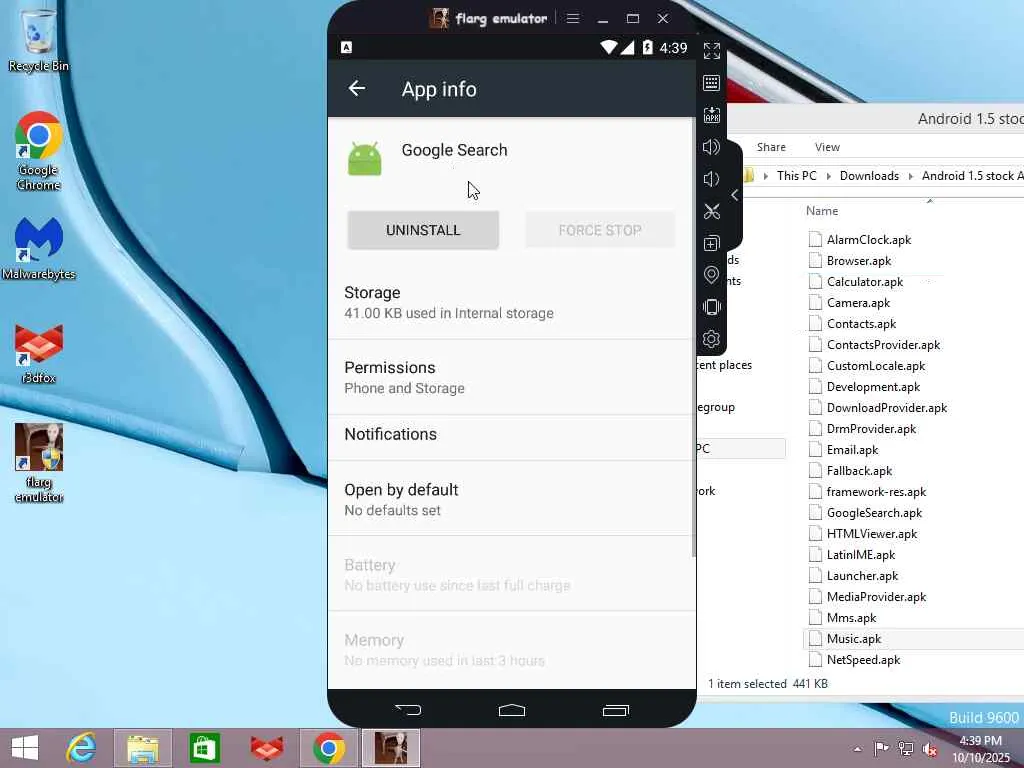Tap the Android recent apps button
This screenshot has width=1024, height=768.
(x=615, y=710)
